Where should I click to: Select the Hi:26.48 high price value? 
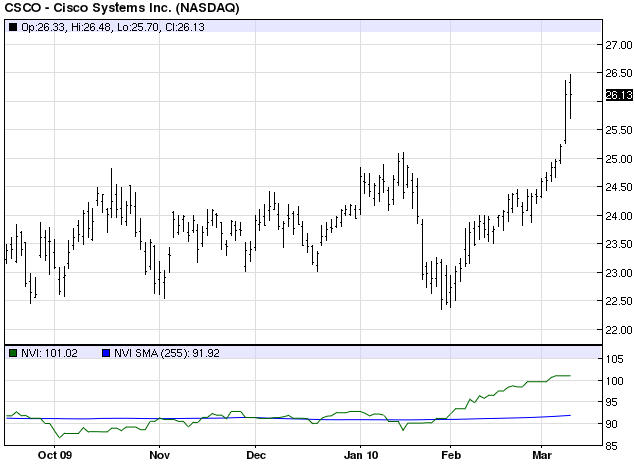(92, 27)
